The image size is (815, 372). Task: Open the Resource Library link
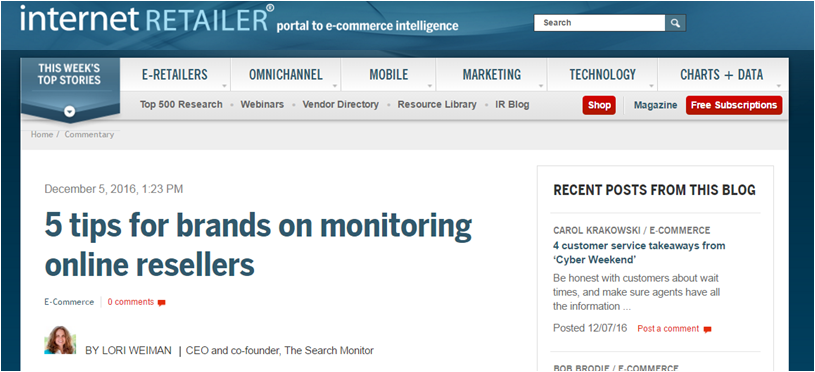coord(437,104)
